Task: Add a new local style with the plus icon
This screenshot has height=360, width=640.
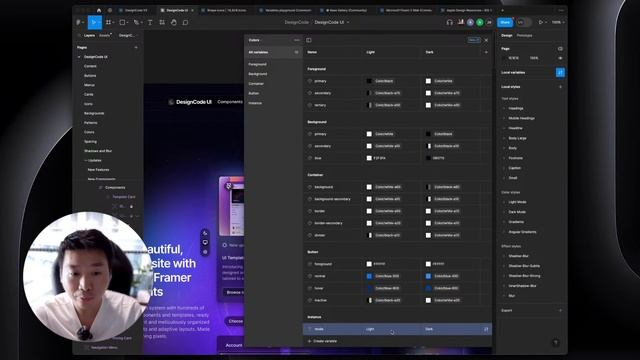Action: click(x=560, y=87)
